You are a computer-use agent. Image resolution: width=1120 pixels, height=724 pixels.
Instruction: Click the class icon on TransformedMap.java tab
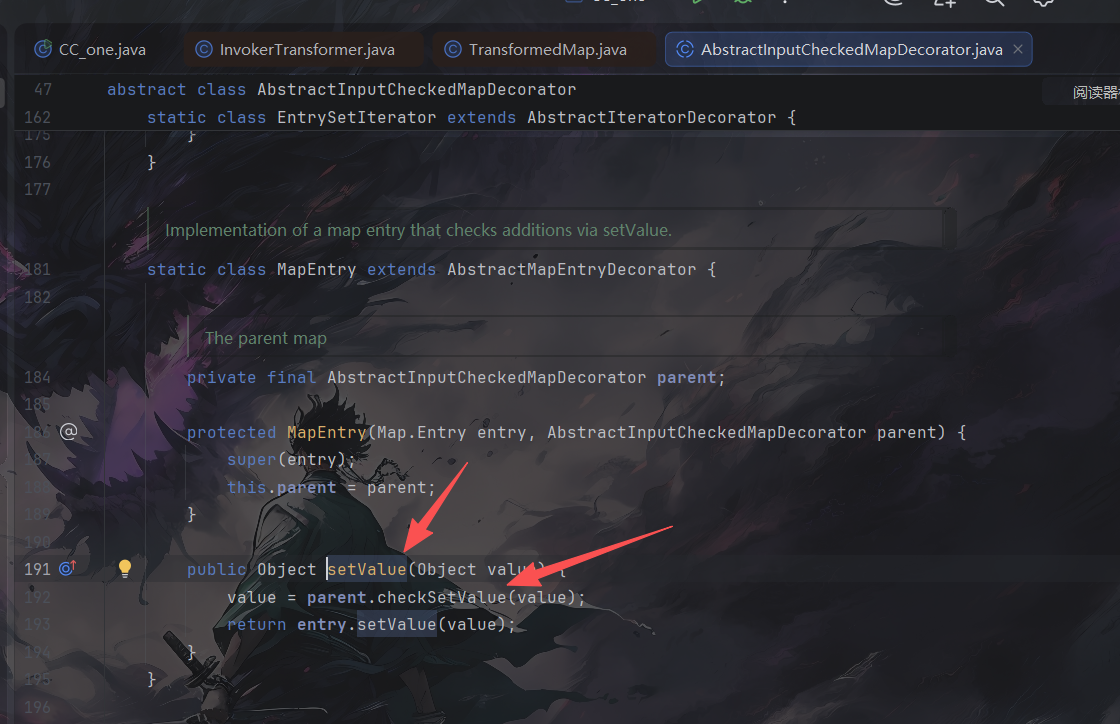pos(453,49)
